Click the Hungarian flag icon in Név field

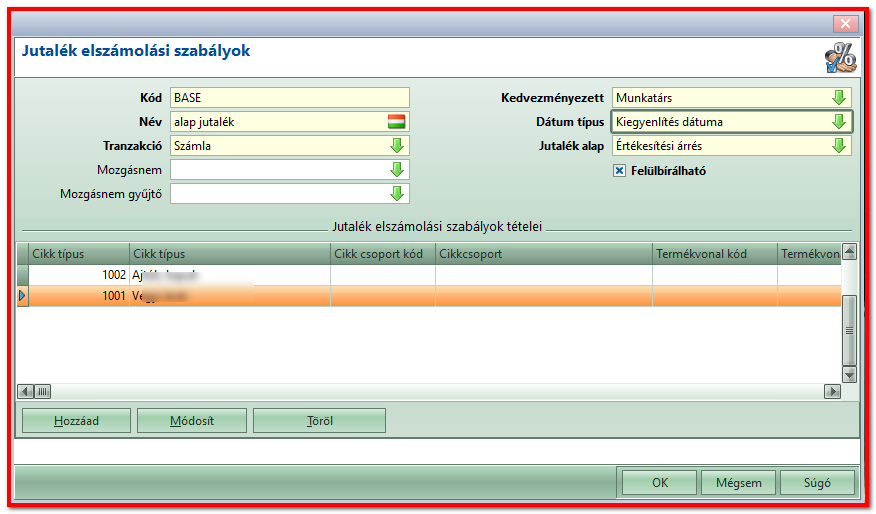tap(397, 122)
